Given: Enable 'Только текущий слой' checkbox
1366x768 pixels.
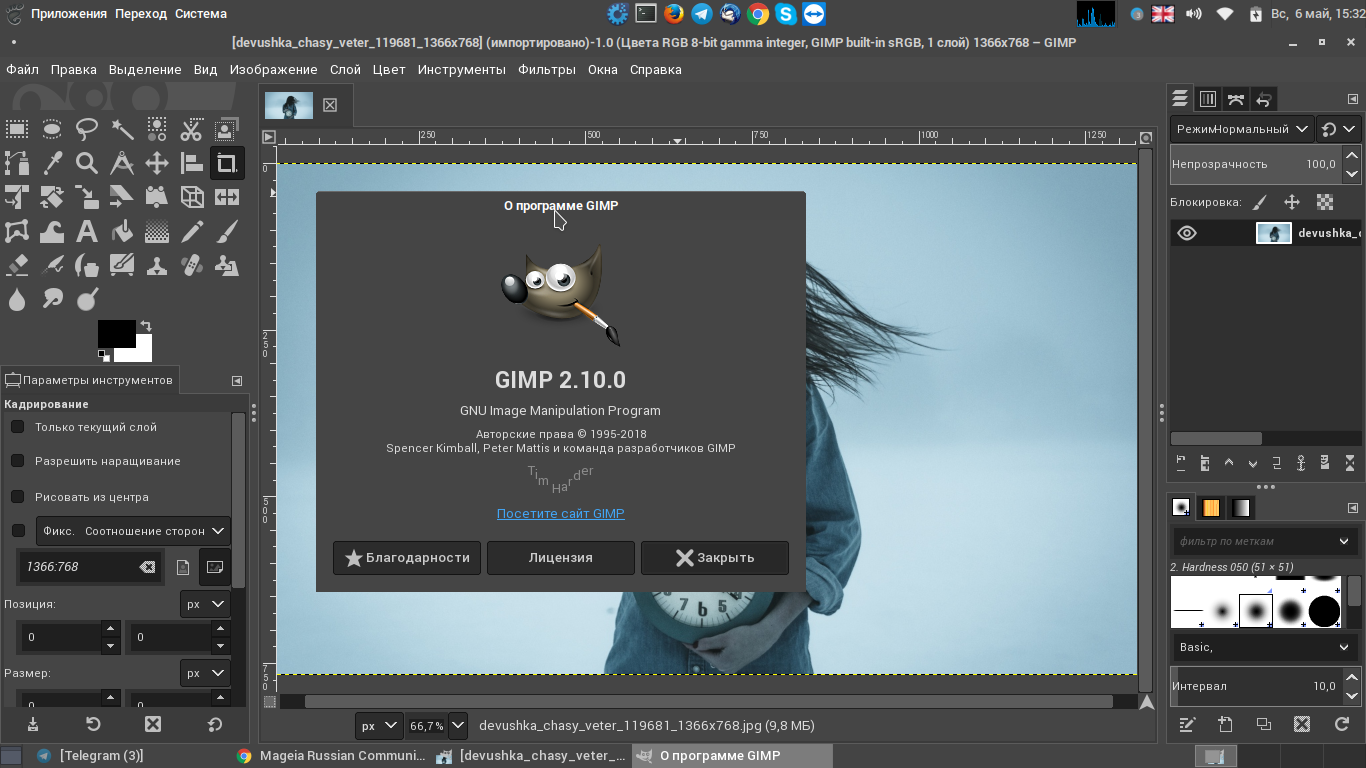Looking at the screenshot, I should 17,427.
